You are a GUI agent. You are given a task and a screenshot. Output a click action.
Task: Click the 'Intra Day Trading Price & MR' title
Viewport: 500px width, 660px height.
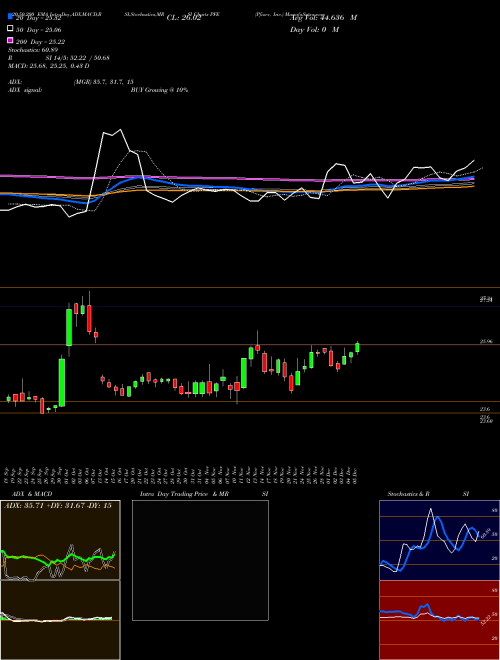tap(184, 494)
